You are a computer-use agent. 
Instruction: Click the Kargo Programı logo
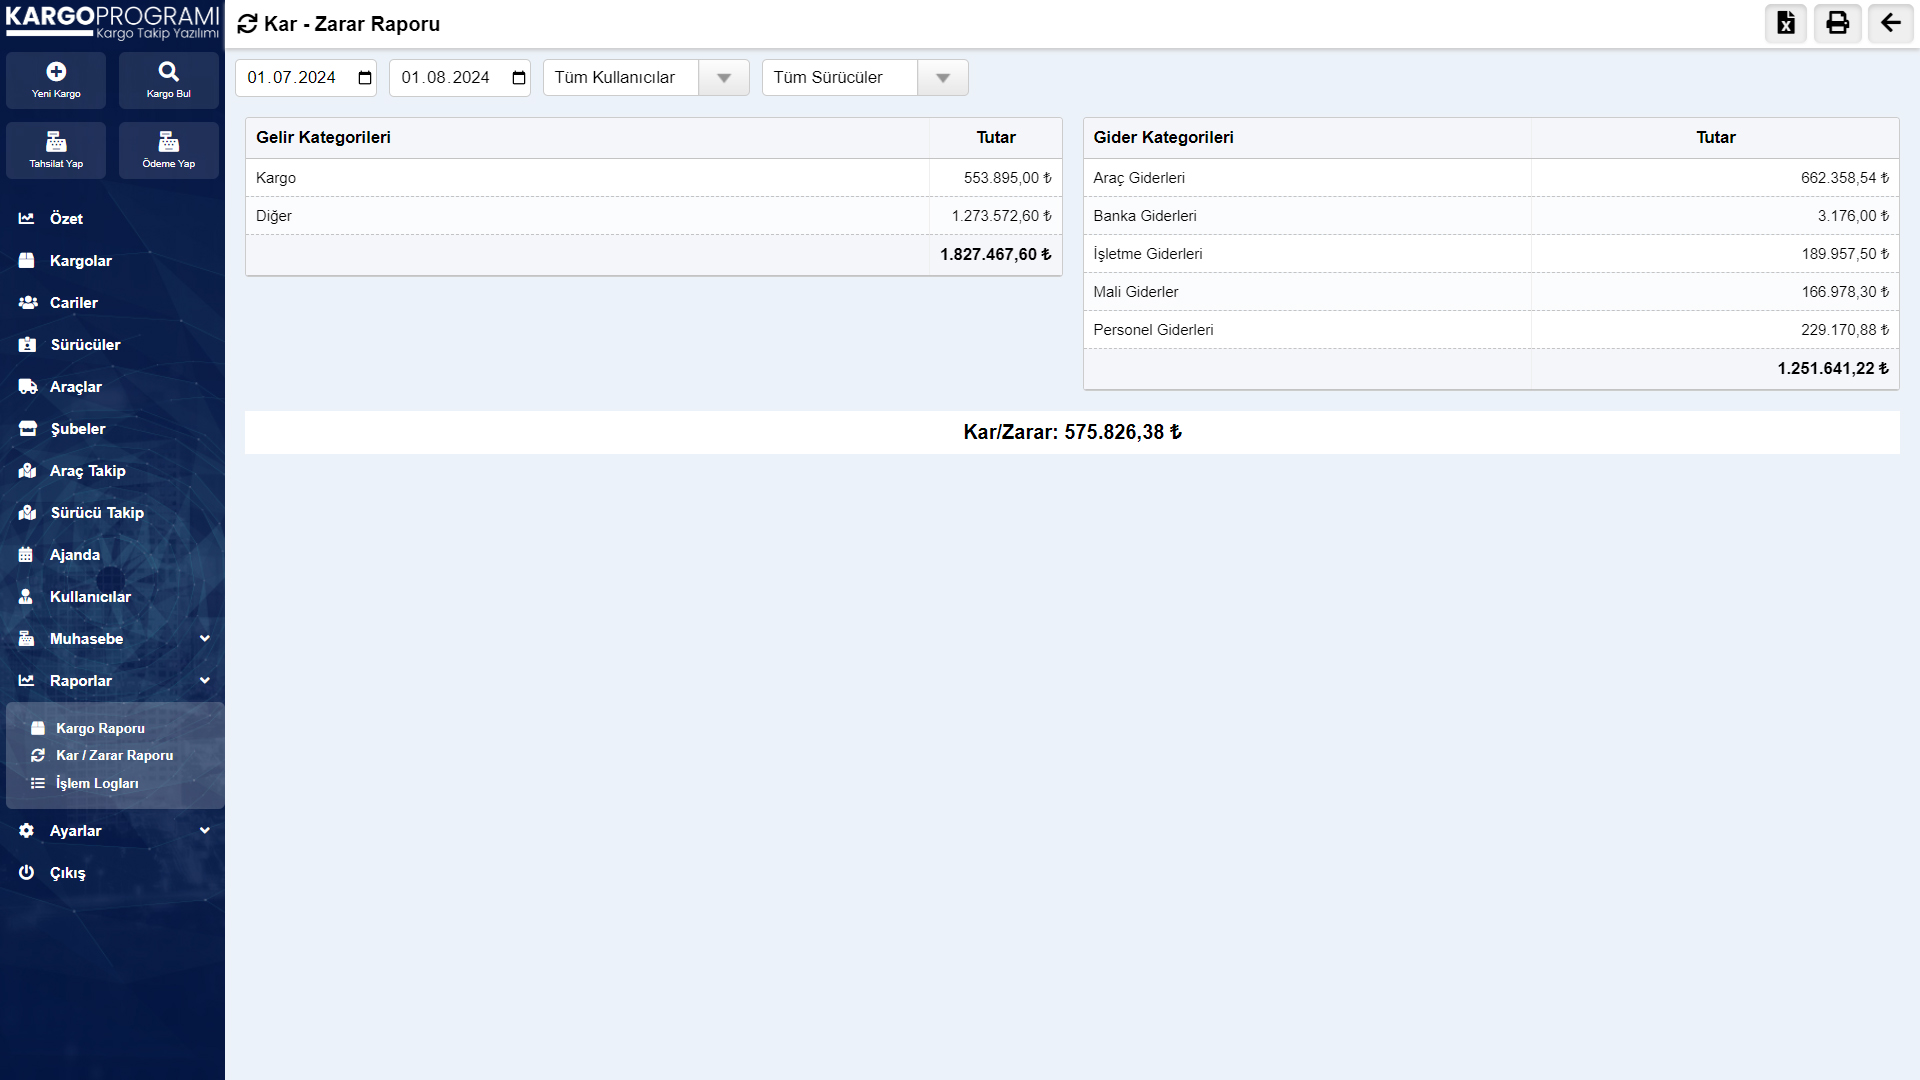coord(112,23)
